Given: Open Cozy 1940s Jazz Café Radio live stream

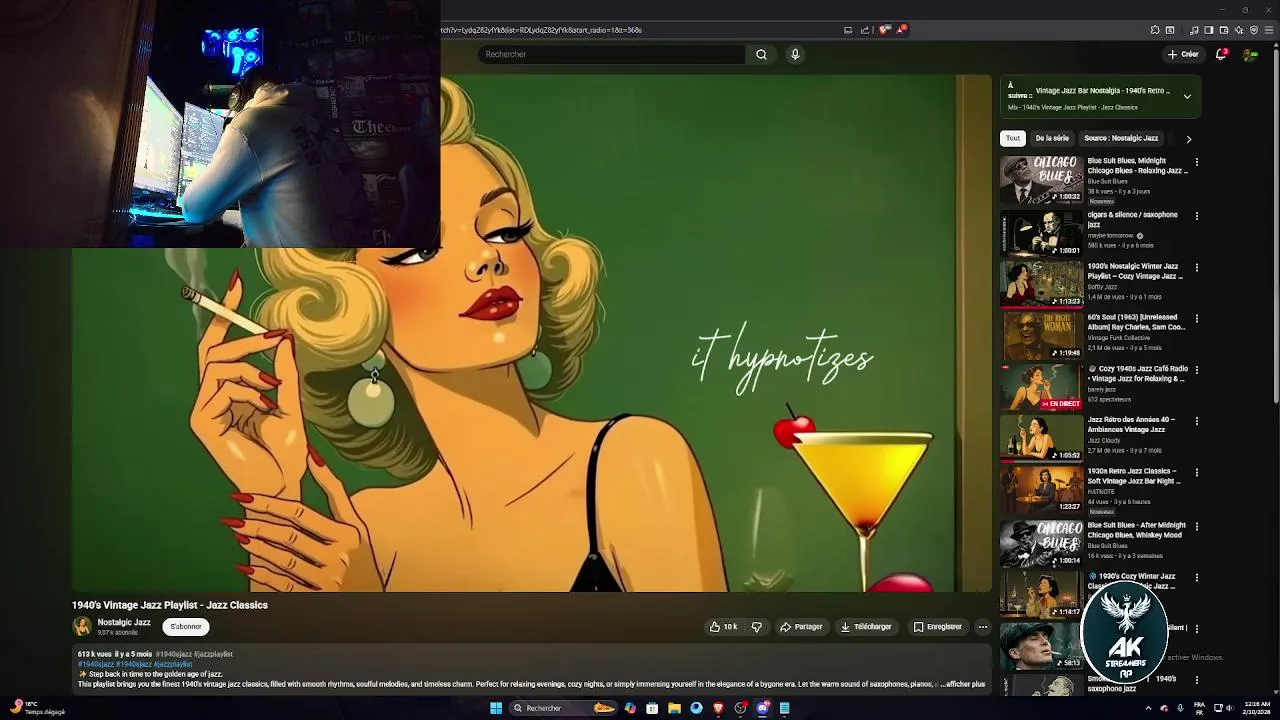Looking at the screenshot, I should click(x=1041, y=386).
